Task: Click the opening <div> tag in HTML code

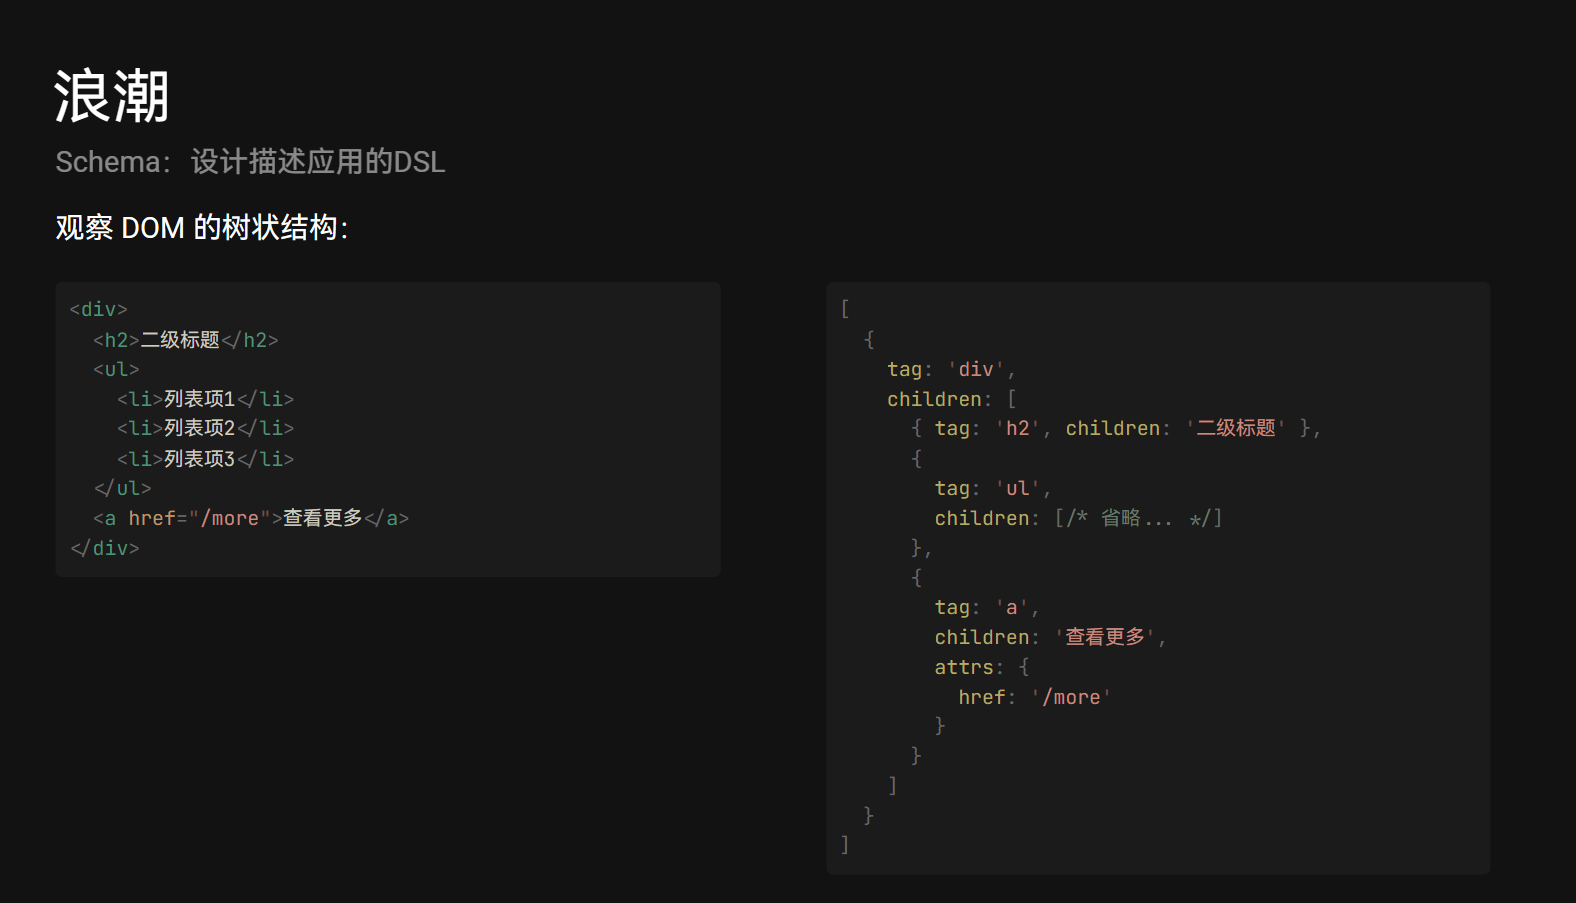Action: (x=98, y=310)
